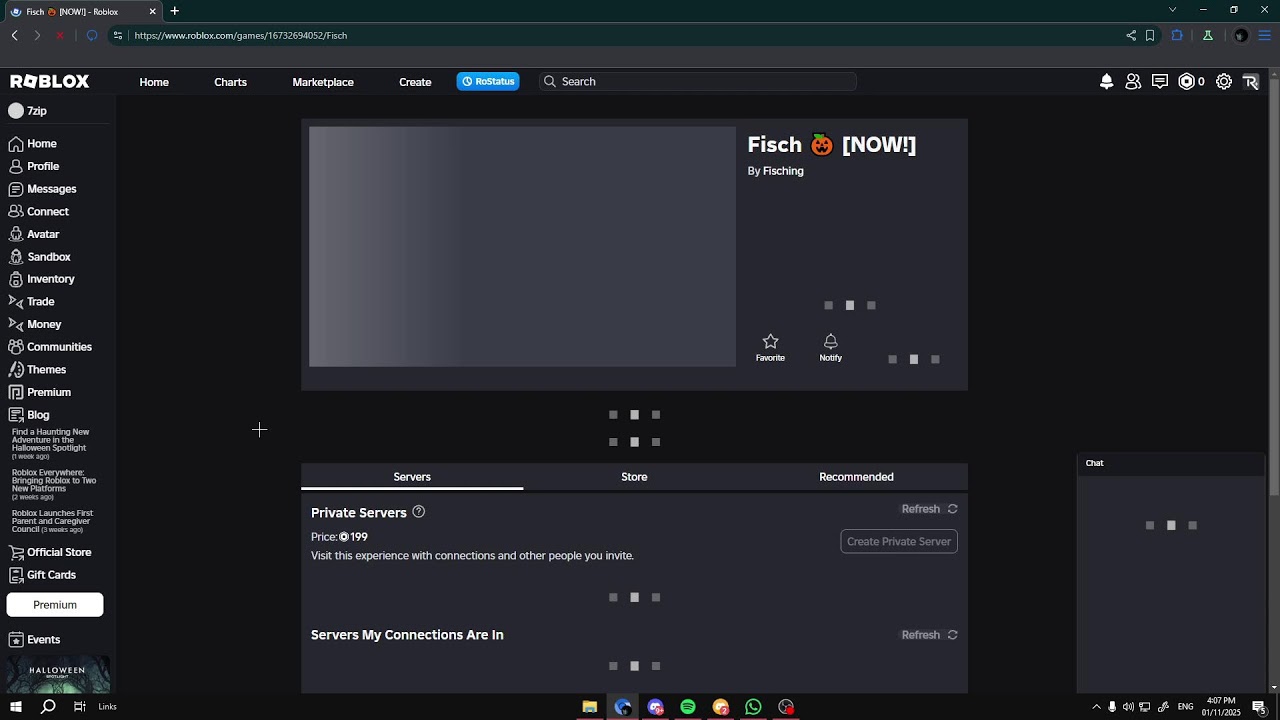
Task: Click the search magnifier icon
Action: [x=550, y=82]
